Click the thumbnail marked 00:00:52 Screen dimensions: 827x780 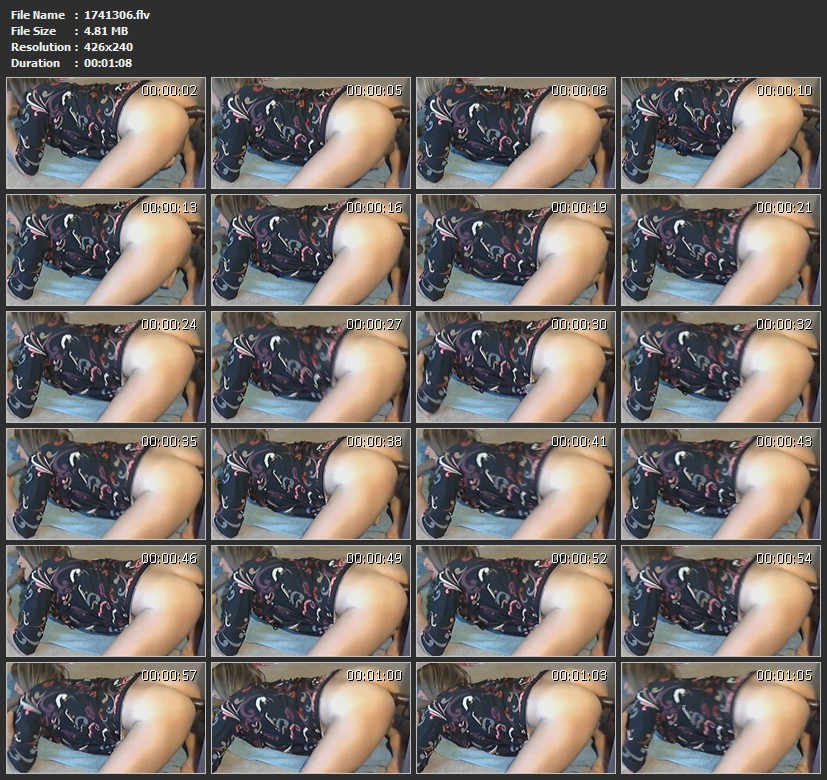tap(516, 601)
